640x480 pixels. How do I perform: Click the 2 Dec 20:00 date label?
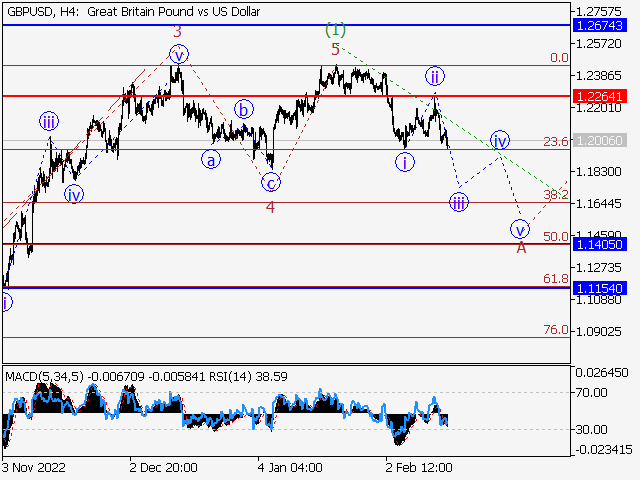coord(163,467)
